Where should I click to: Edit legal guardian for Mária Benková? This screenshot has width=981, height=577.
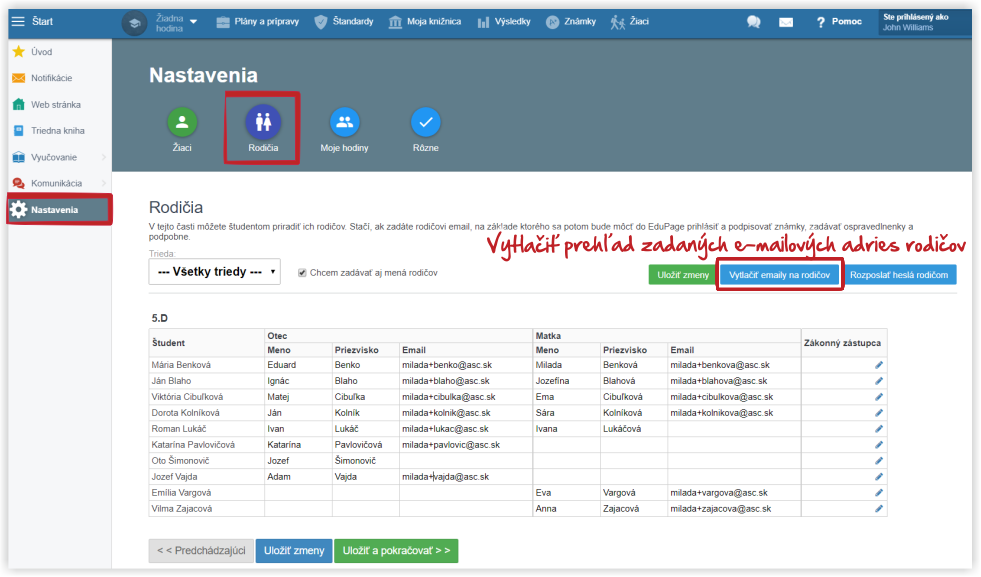tap(878, 365)
